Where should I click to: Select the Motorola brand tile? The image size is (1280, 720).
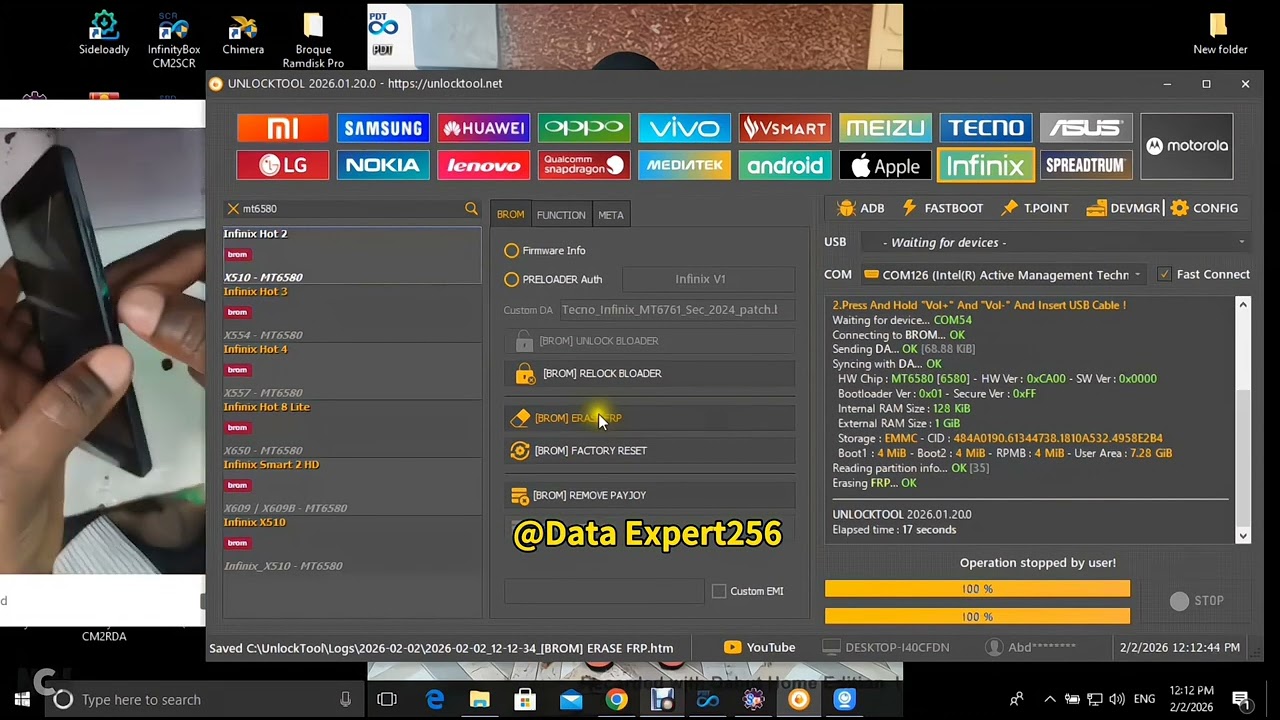pyautogui.click(x=1187, y=146)
